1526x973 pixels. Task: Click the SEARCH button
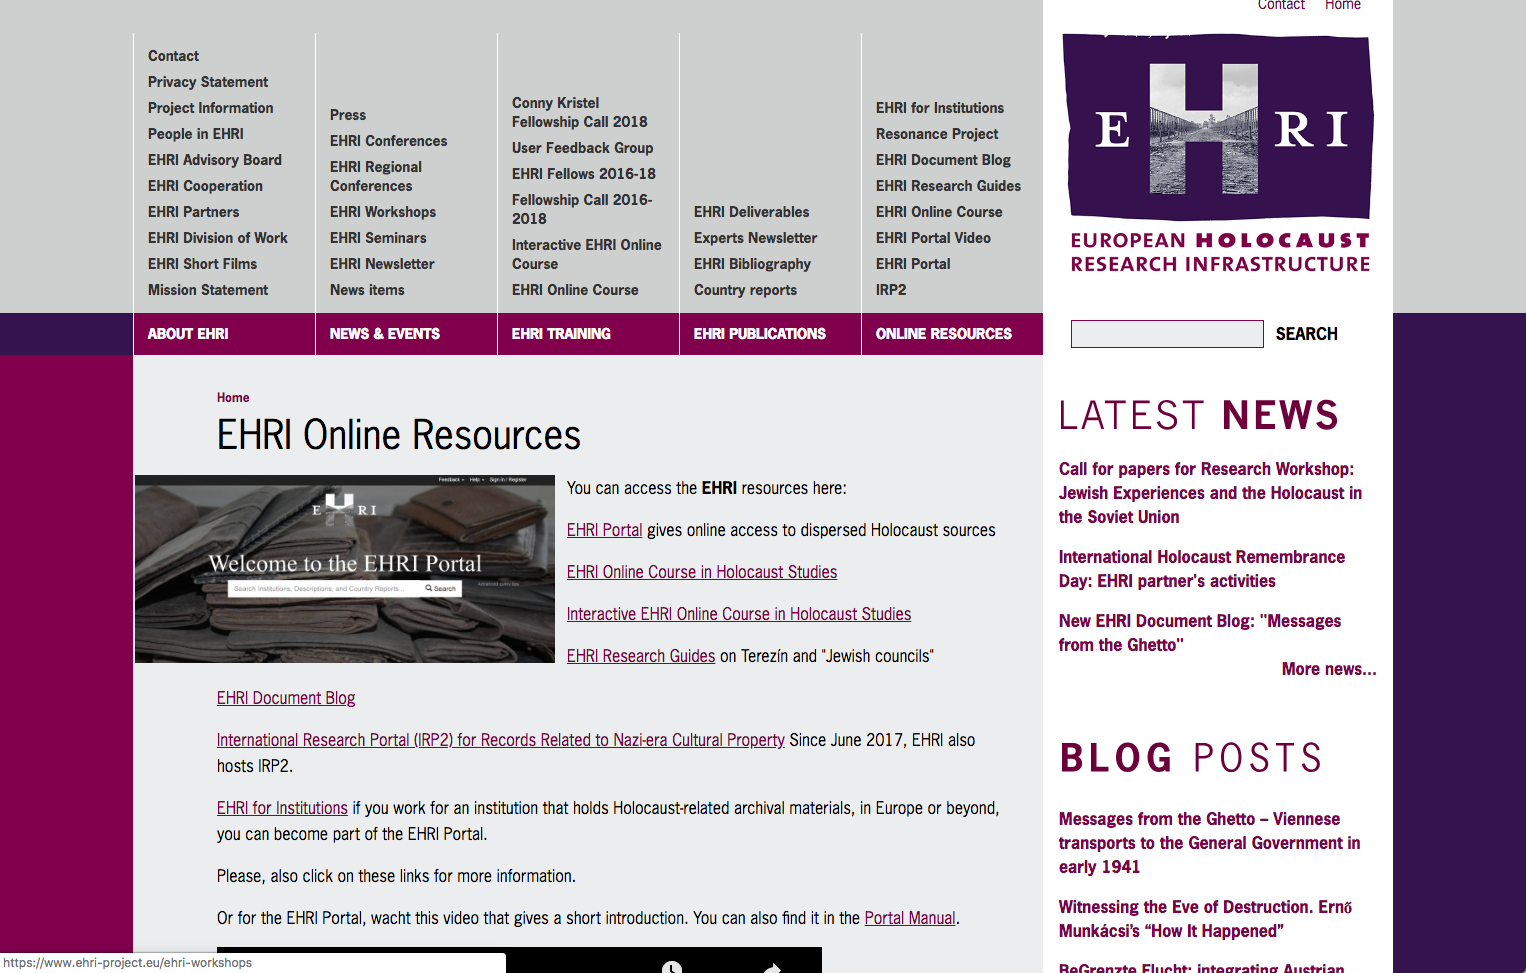coord(1306,334)
